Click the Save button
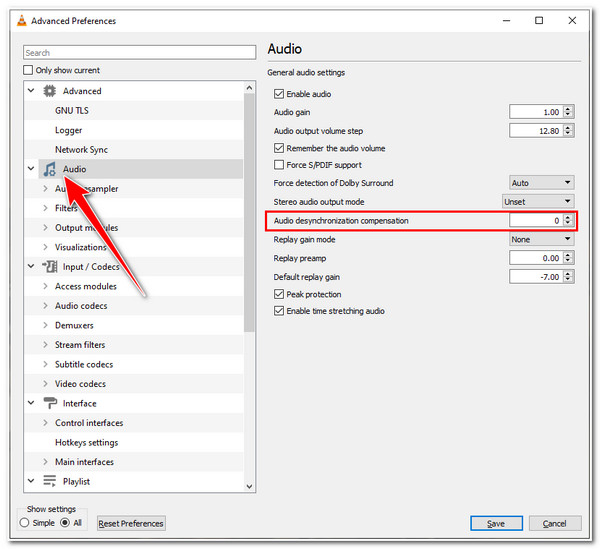The width and height of the screenshot is (600, 549). 496,523
